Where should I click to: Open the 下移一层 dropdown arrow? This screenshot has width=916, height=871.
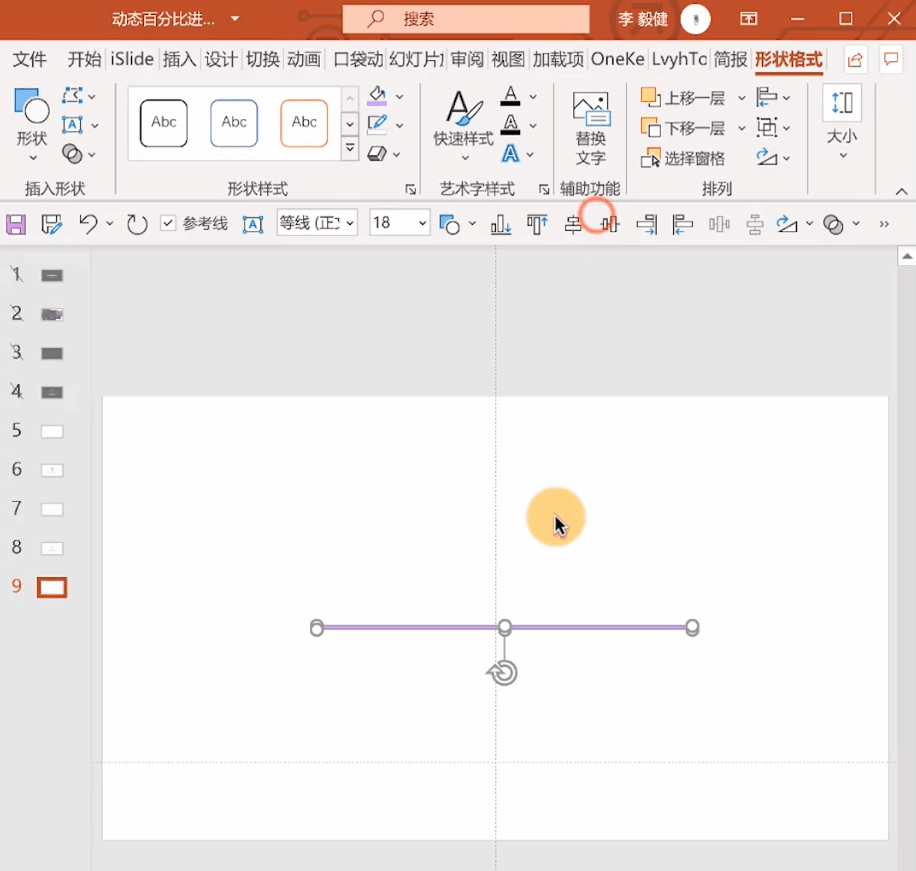pos(741,128)
